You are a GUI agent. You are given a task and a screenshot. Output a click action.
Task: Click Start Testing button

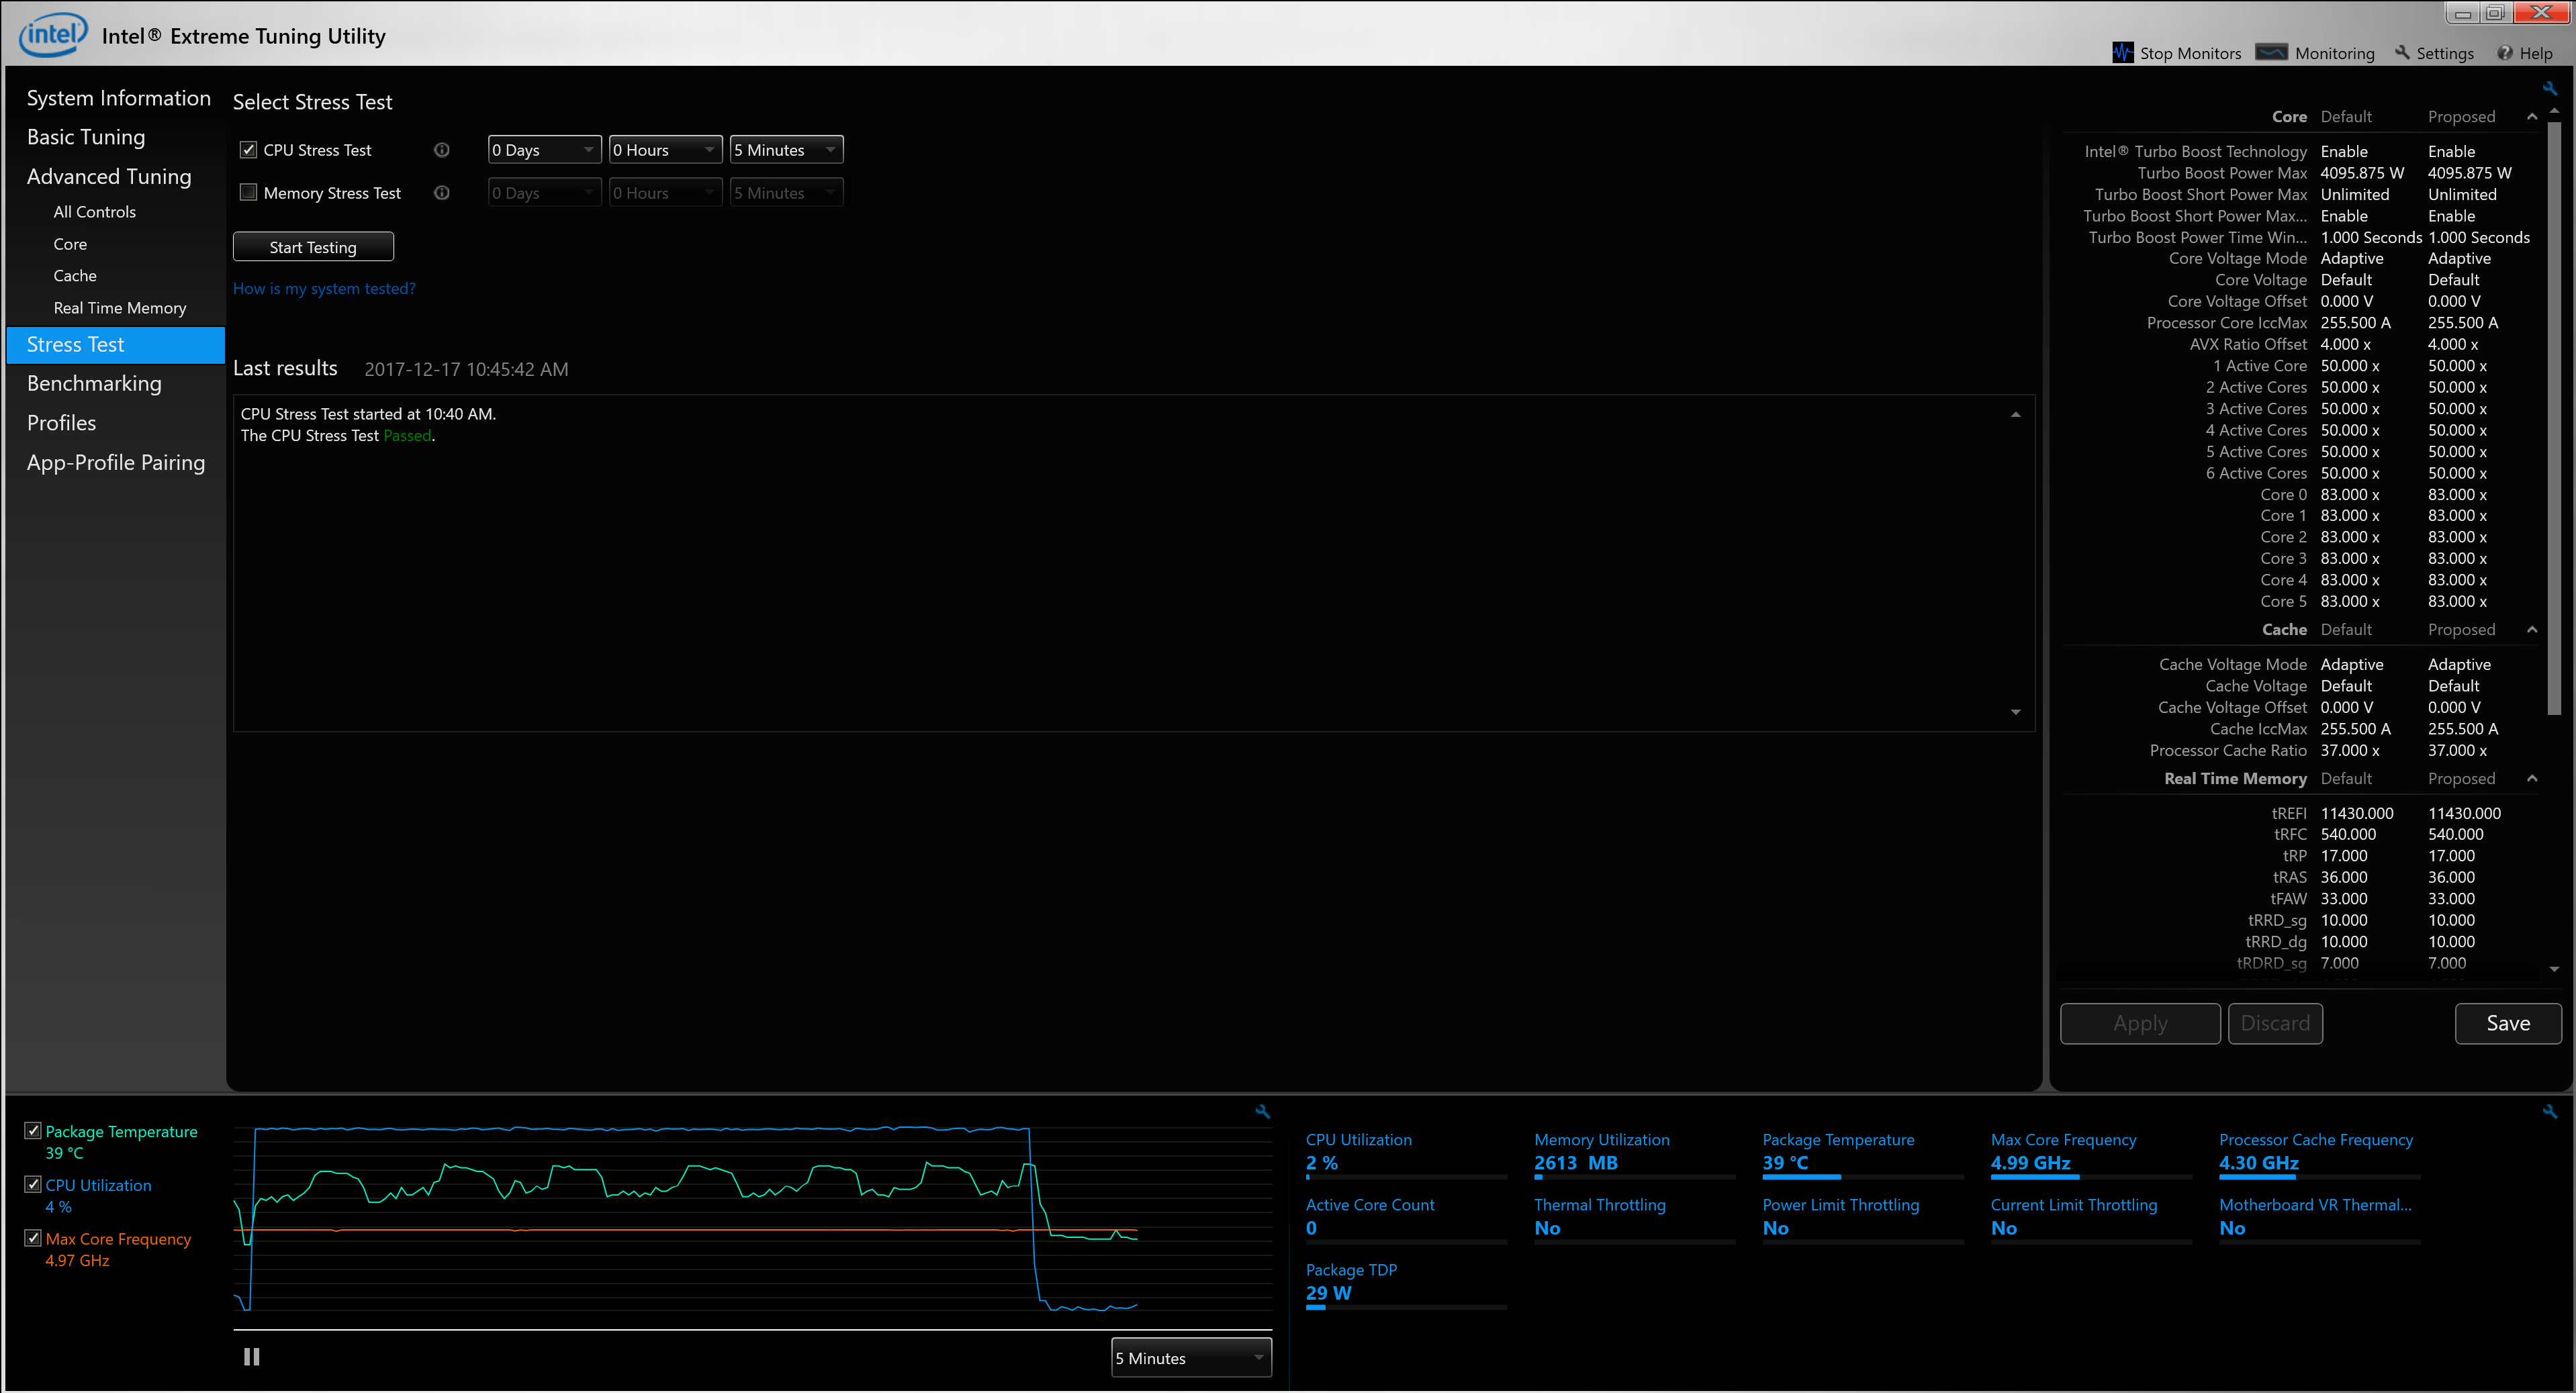(313, 247)
